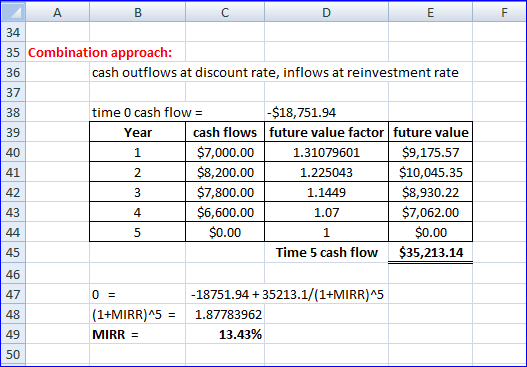This screenshot has height=367, width=527.
Task: Click the $8,200.00 cash flow cell
Action: (225, 172)
